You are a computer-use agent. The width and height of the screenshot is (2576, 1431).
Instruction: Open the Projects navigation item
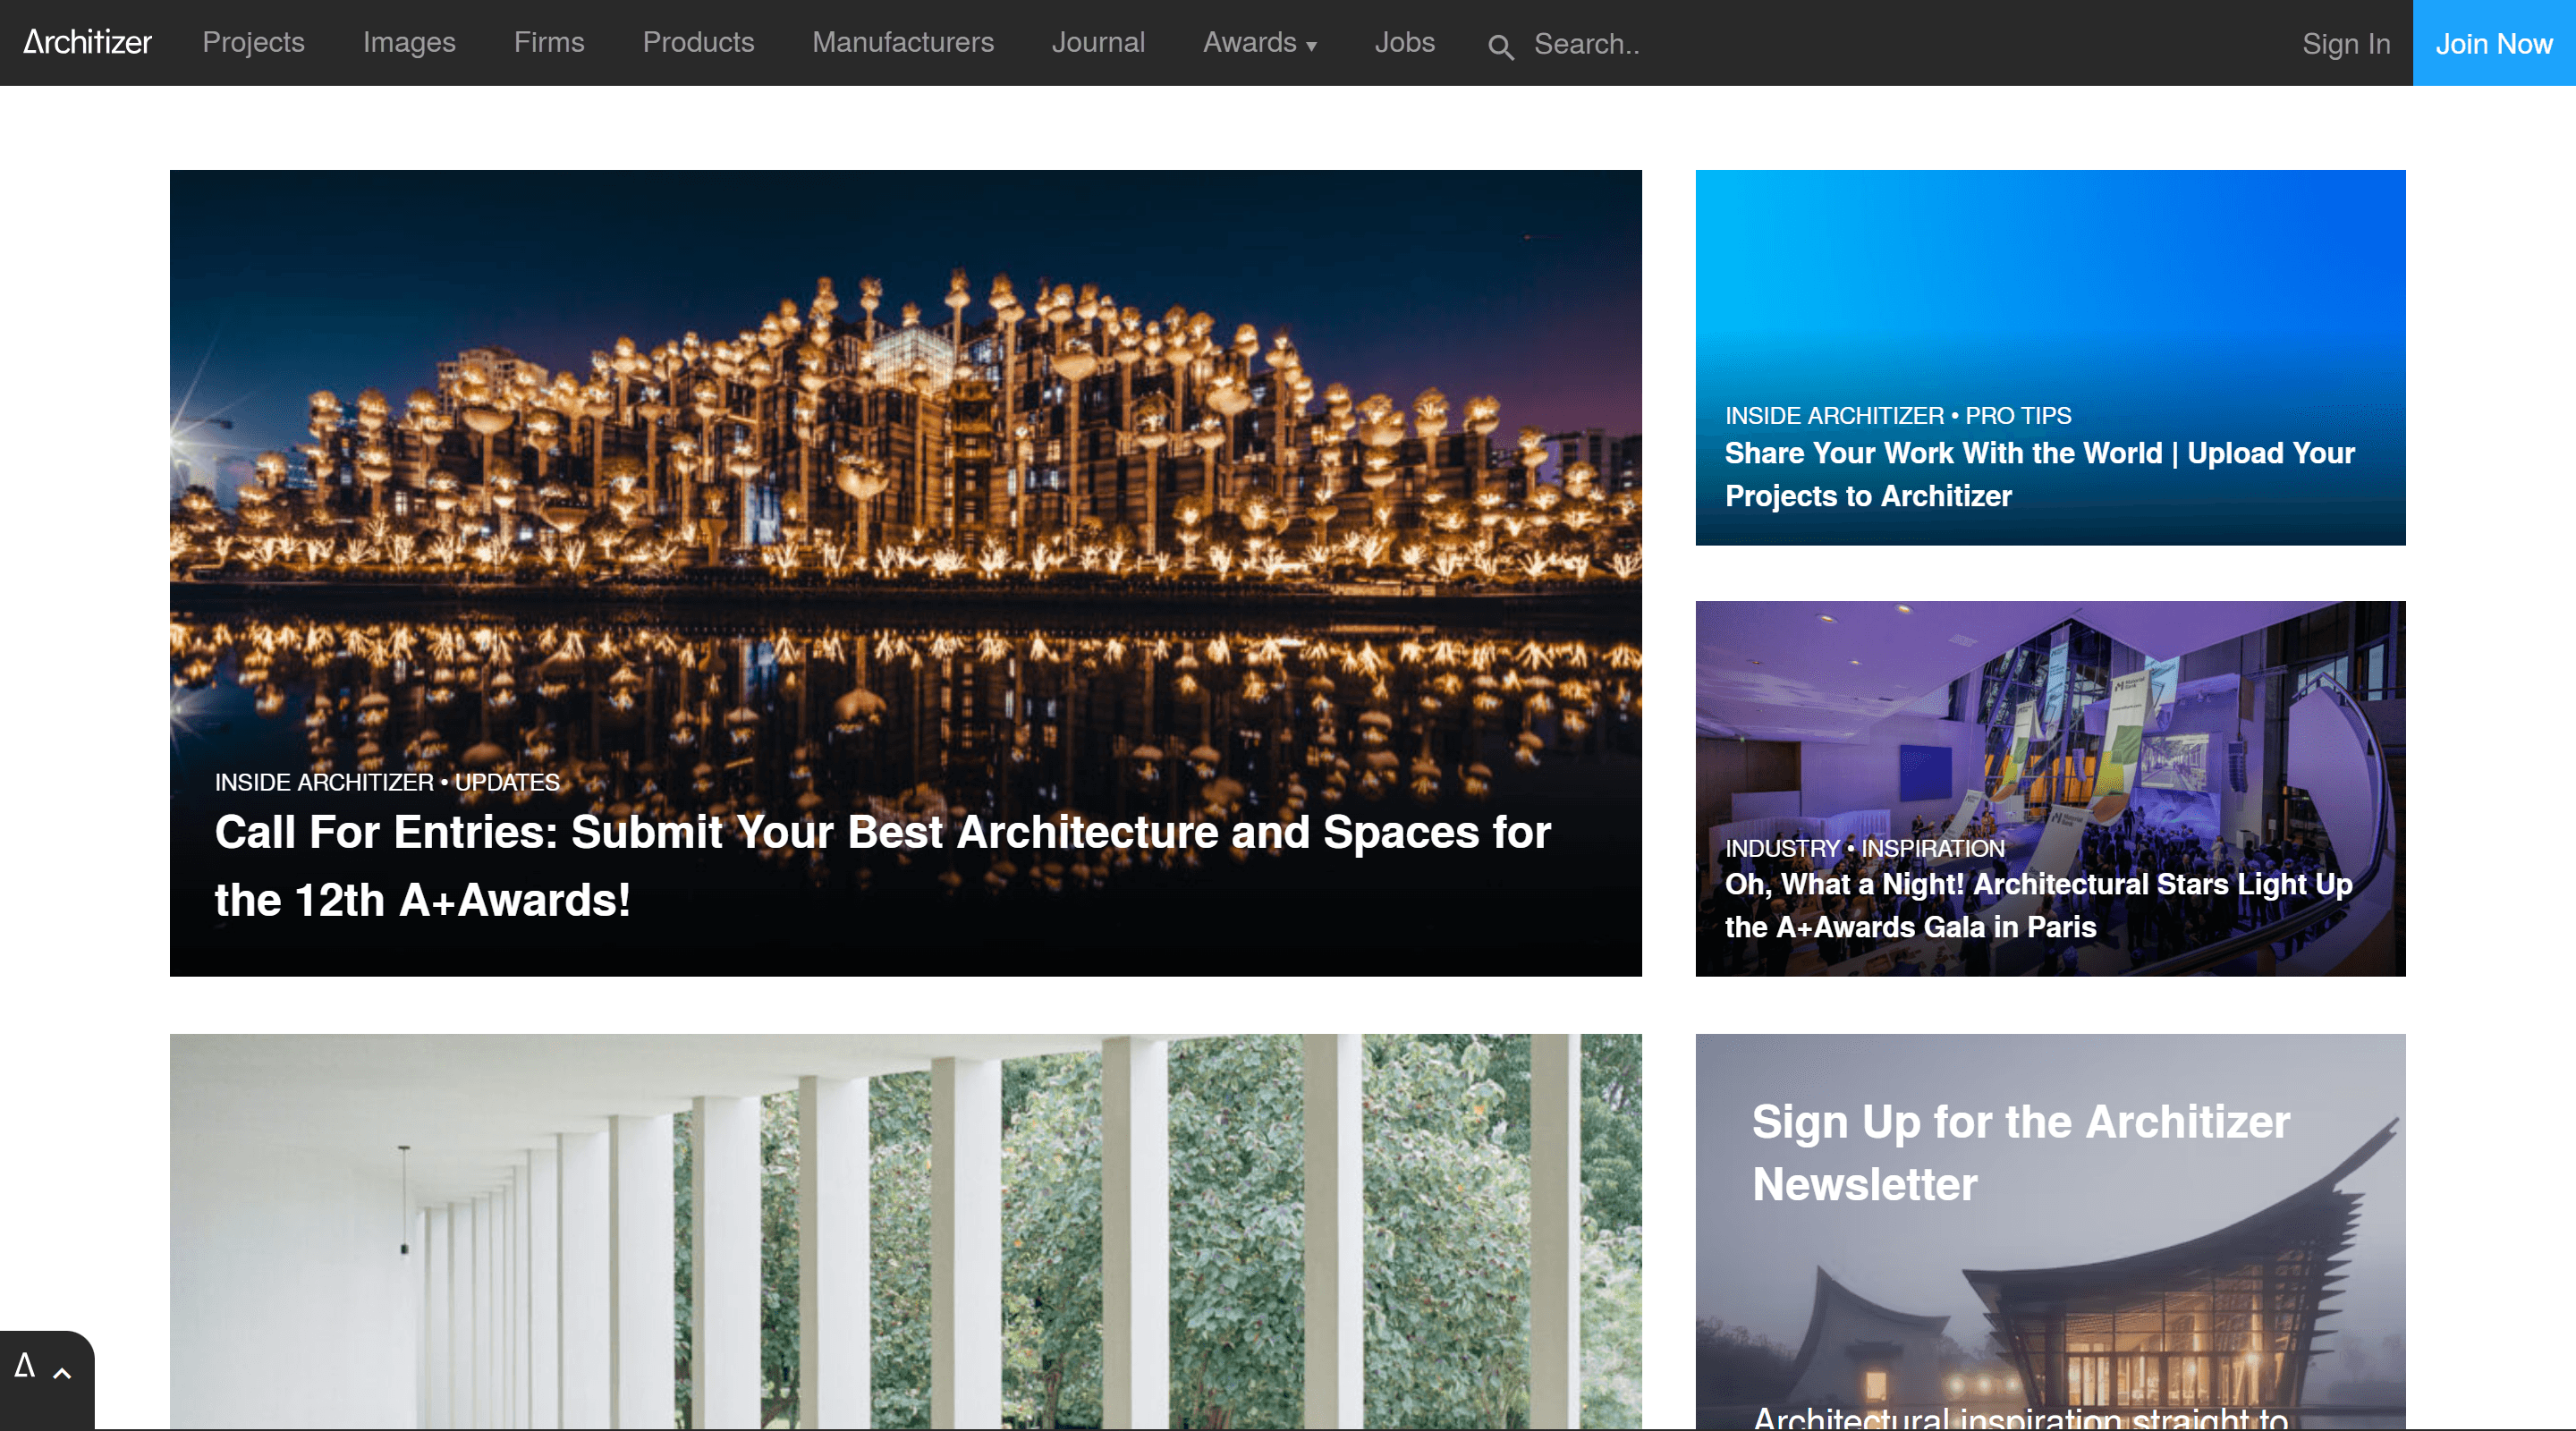(x=253, y=42)
